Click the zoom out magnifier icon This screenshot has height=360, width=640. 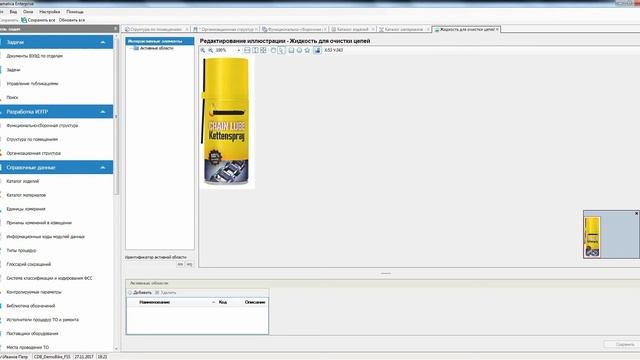coord(211,50)
